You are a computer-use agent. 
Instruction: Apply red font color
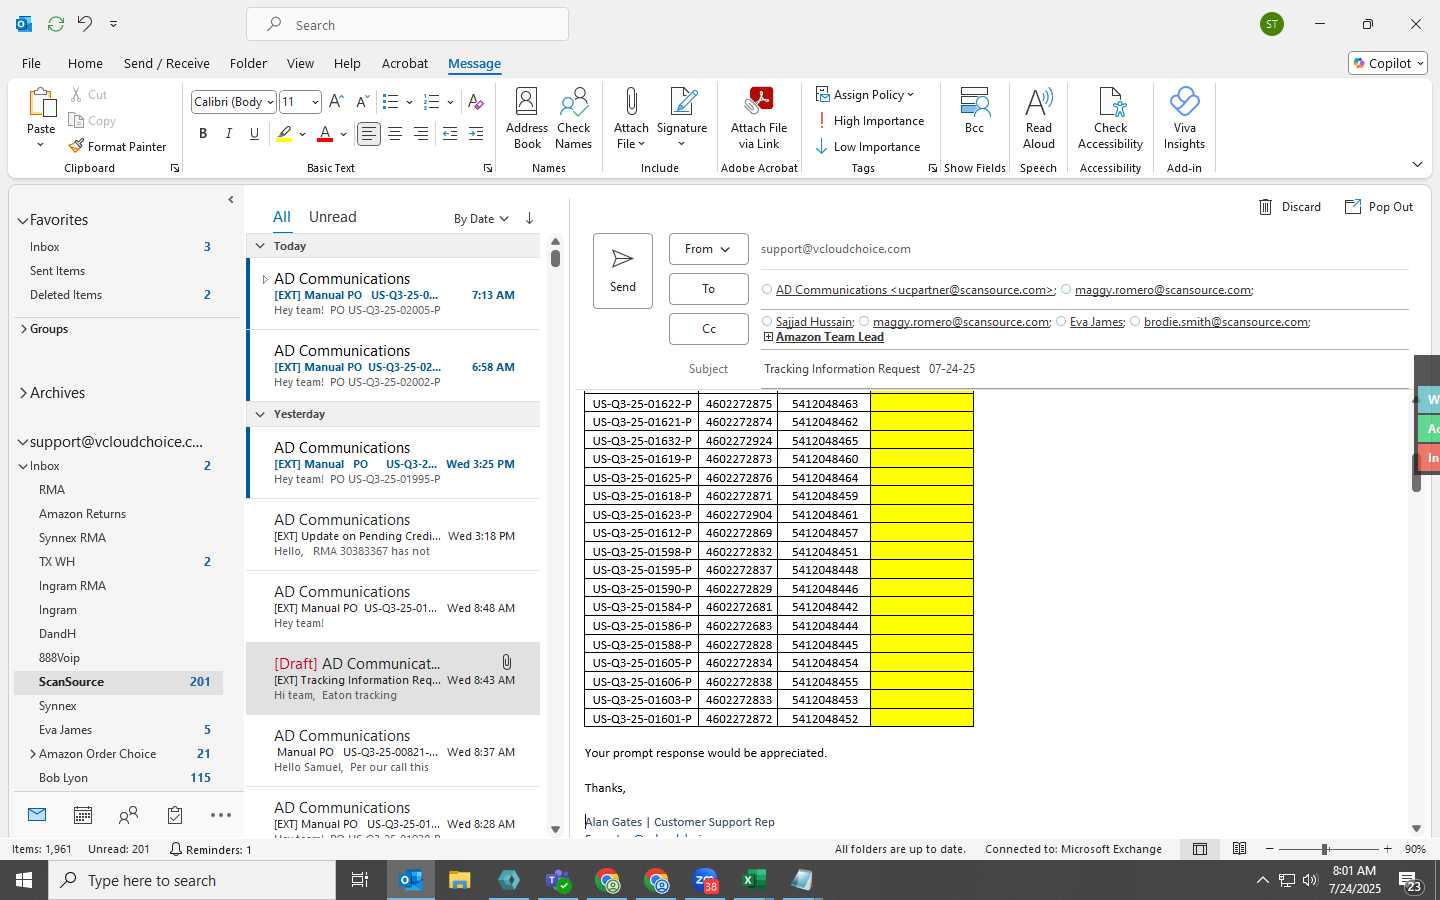pos(325,134)
